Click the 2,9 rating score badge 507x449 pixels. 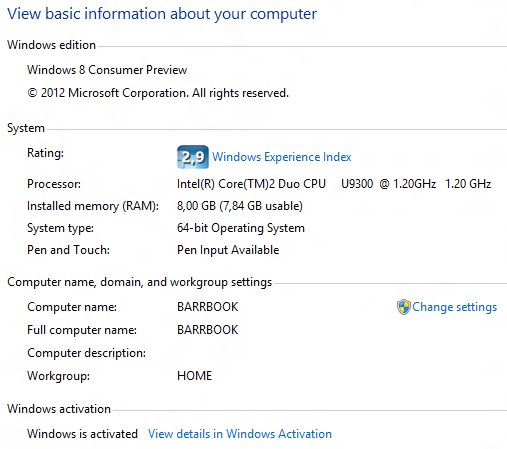[x=193, y=157]
